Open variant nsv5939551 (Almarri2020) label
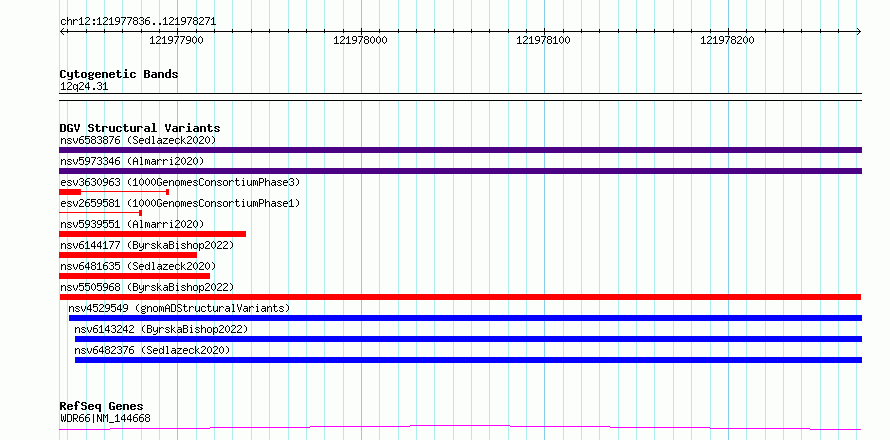The image size is (890, 440). 132,224
